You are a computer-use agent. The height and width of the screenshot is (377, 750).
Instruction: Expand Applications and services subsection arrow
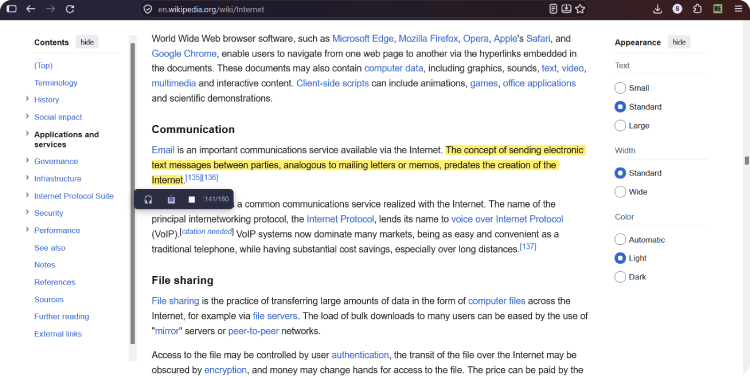click(27, 134)
